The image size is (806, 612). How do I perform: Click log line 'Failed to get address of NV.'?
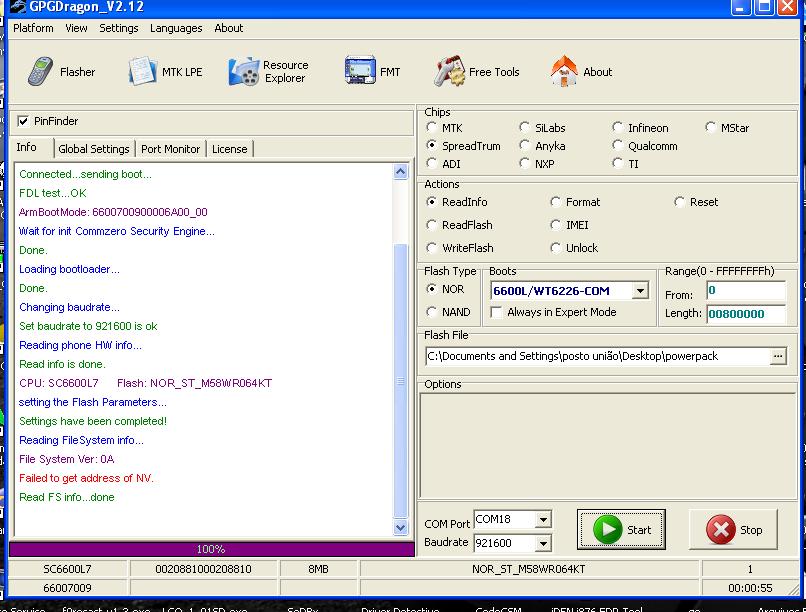tap(86, 478)
